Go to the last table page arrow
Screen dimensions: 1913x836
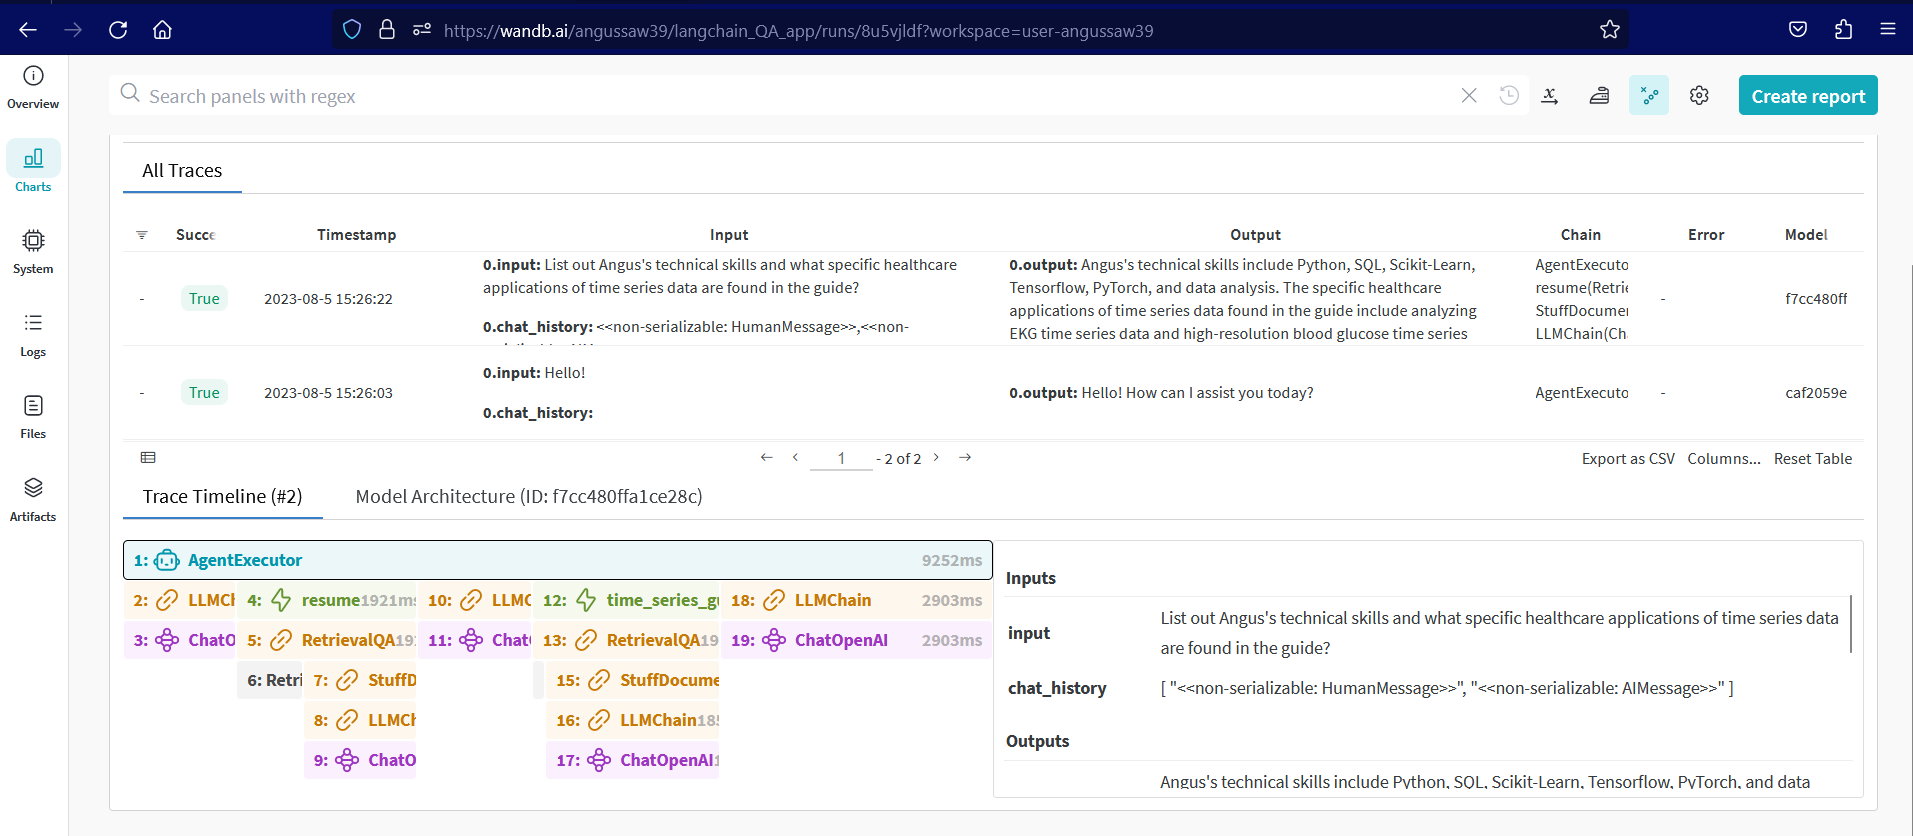tap(965, 457)
